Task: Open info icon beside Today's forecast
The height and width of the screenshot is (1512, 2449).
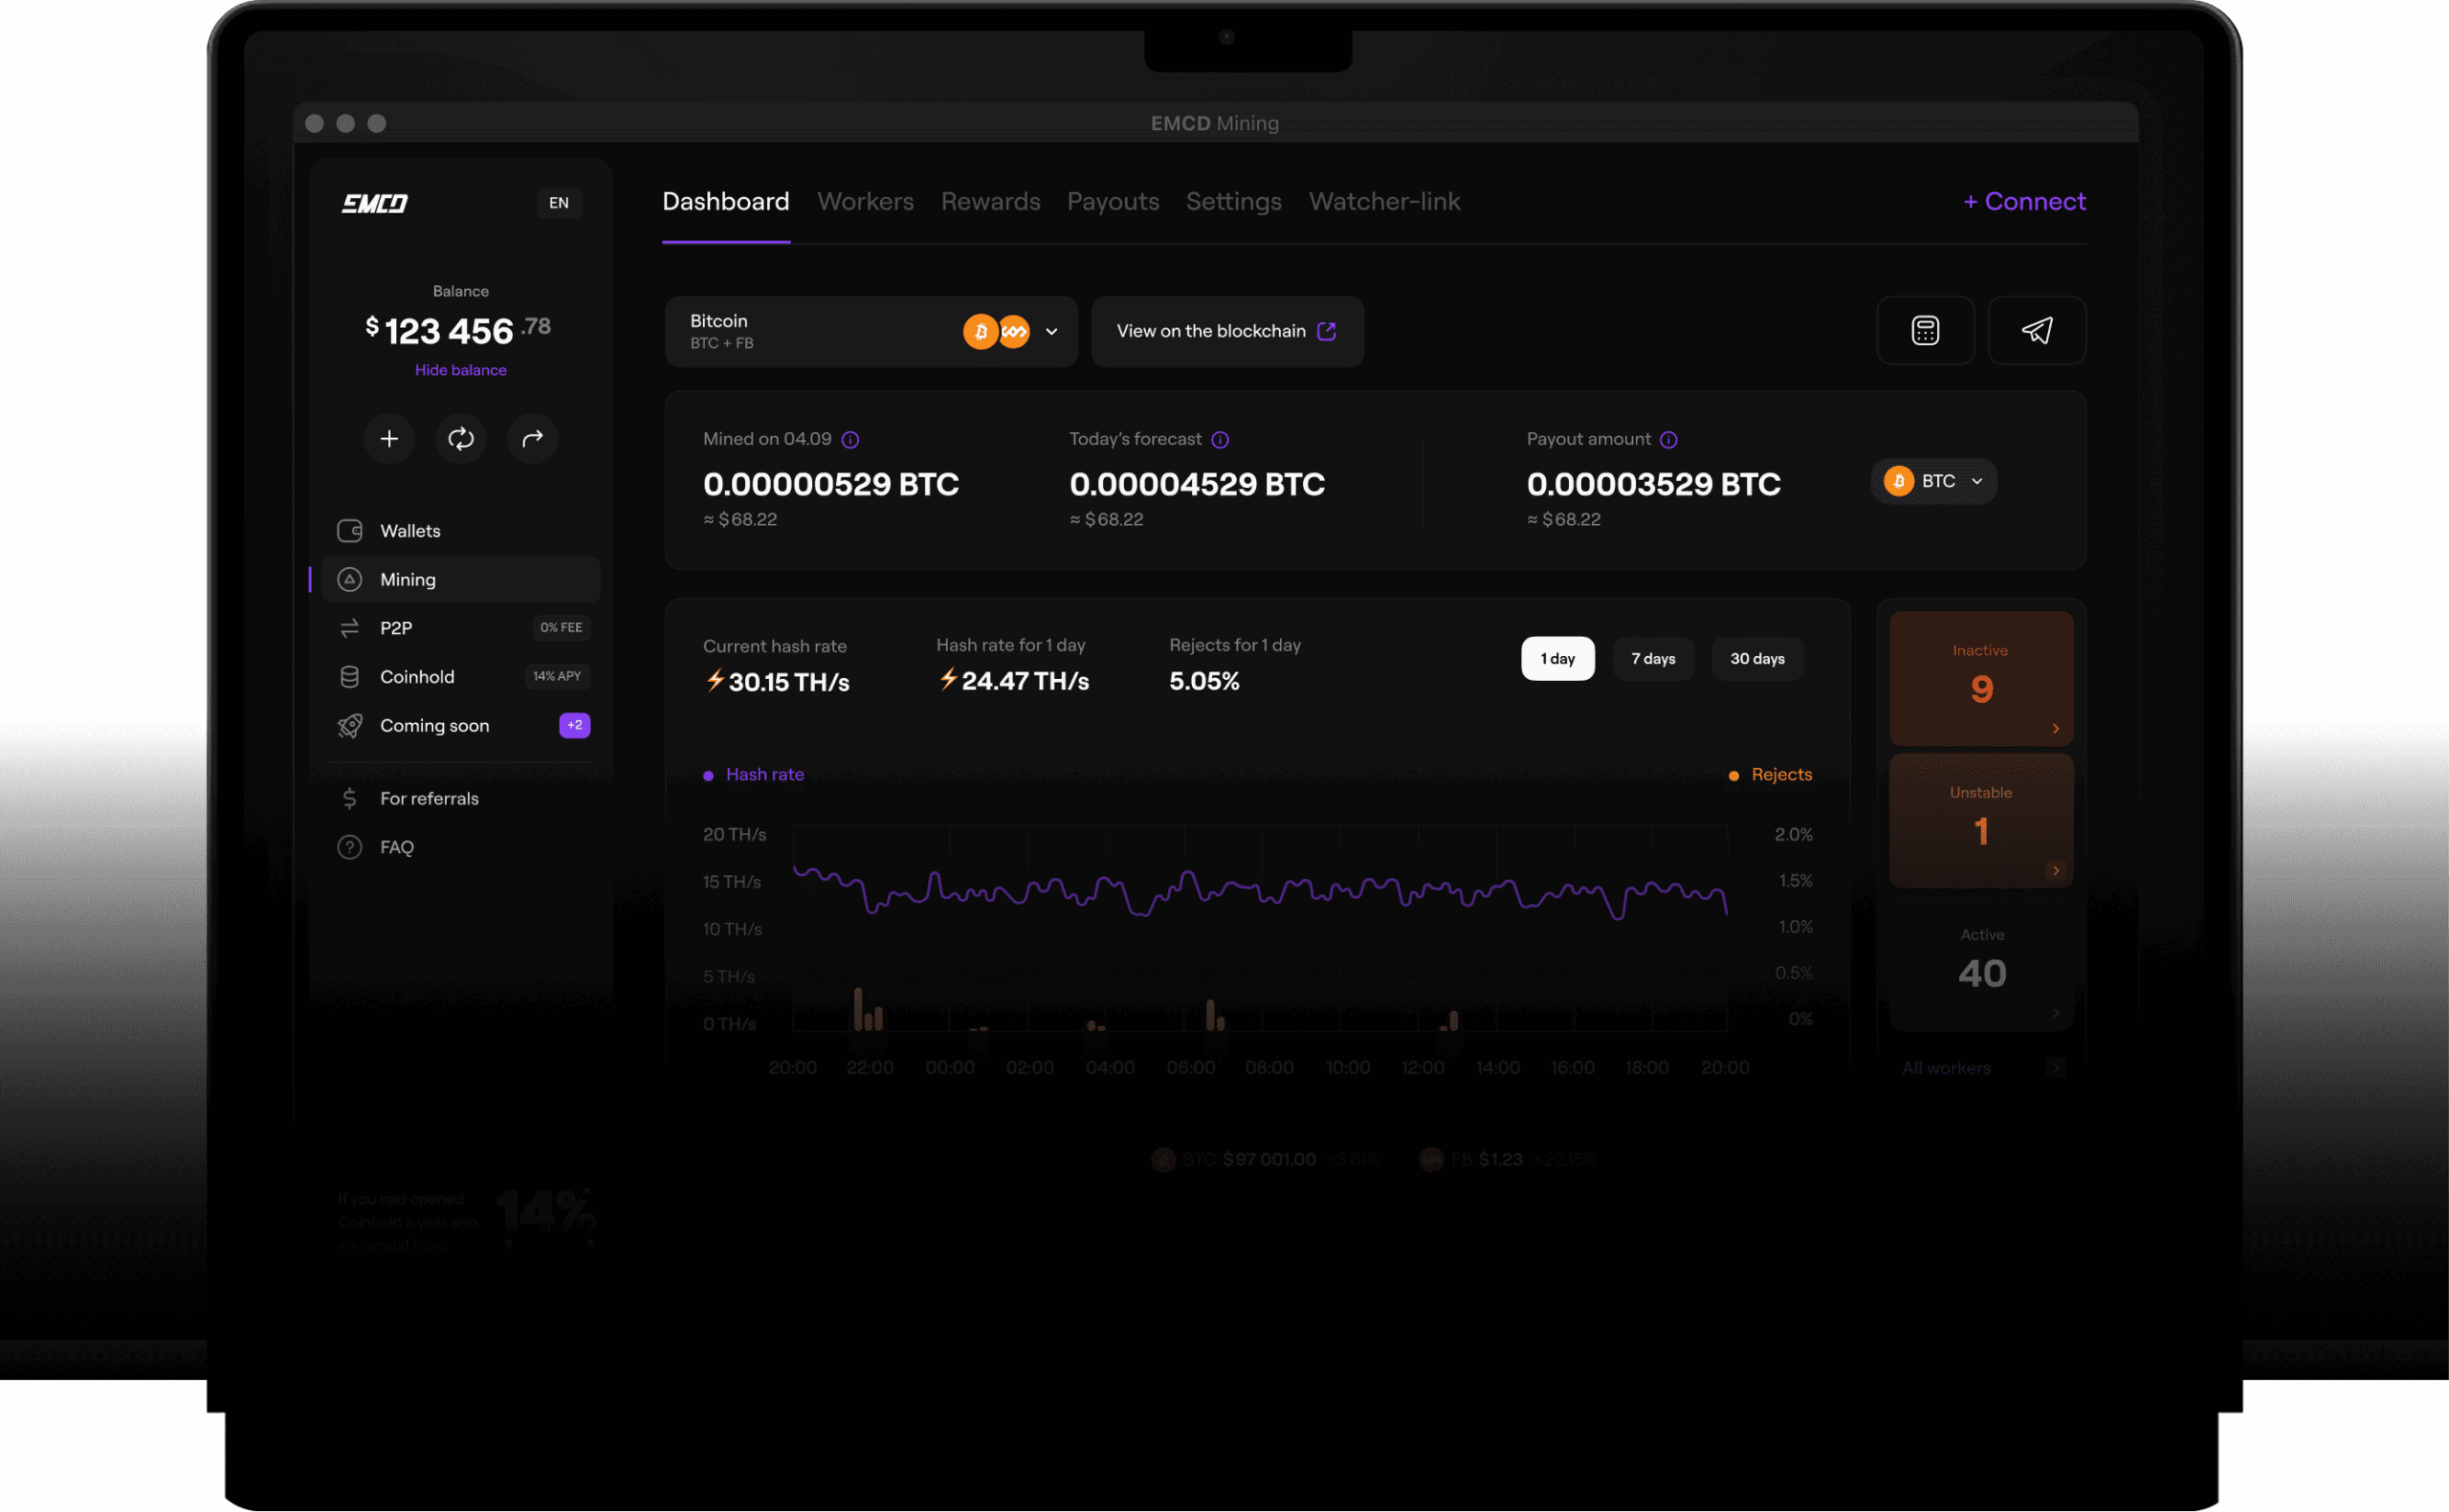Action: pyautogui.click(x=1220, y=440)
